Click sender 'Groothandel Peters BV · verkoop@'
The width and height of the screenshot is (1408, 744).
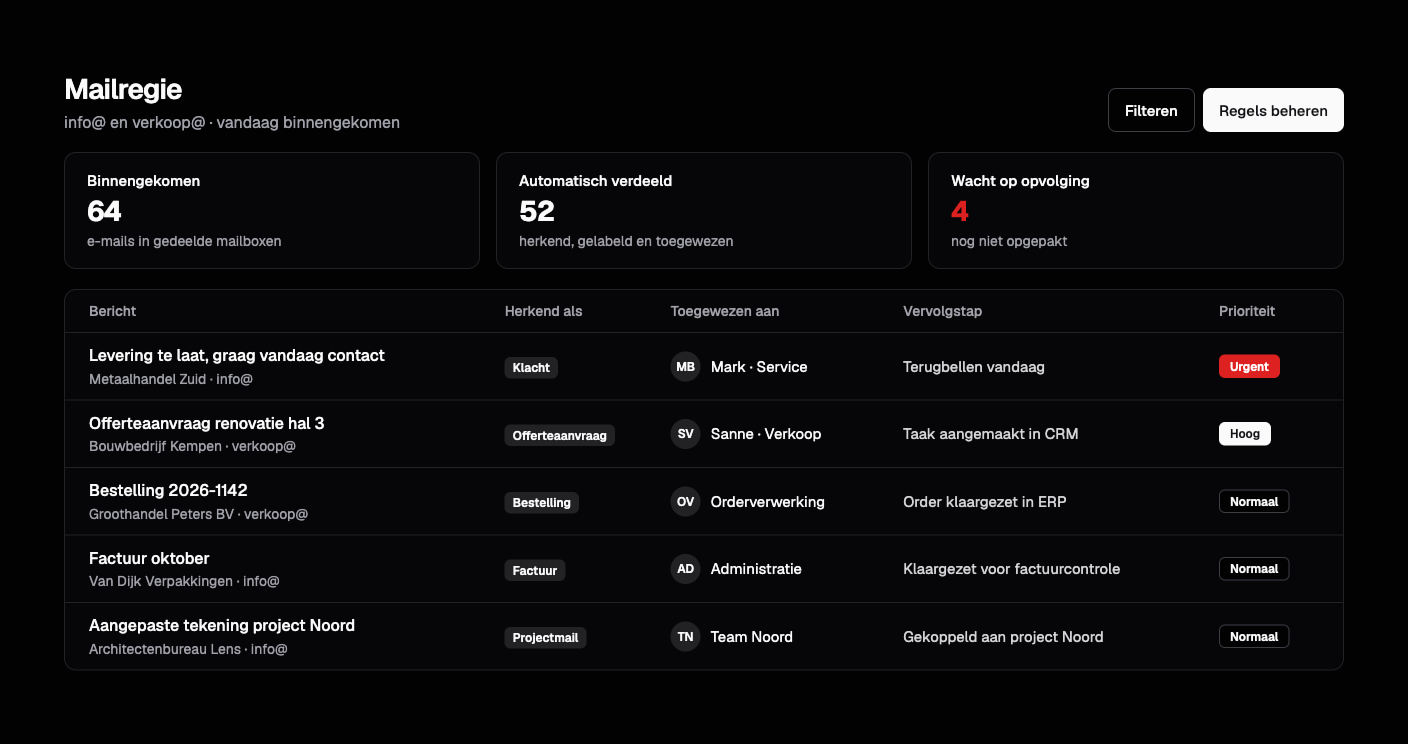(x=199, y=514)
